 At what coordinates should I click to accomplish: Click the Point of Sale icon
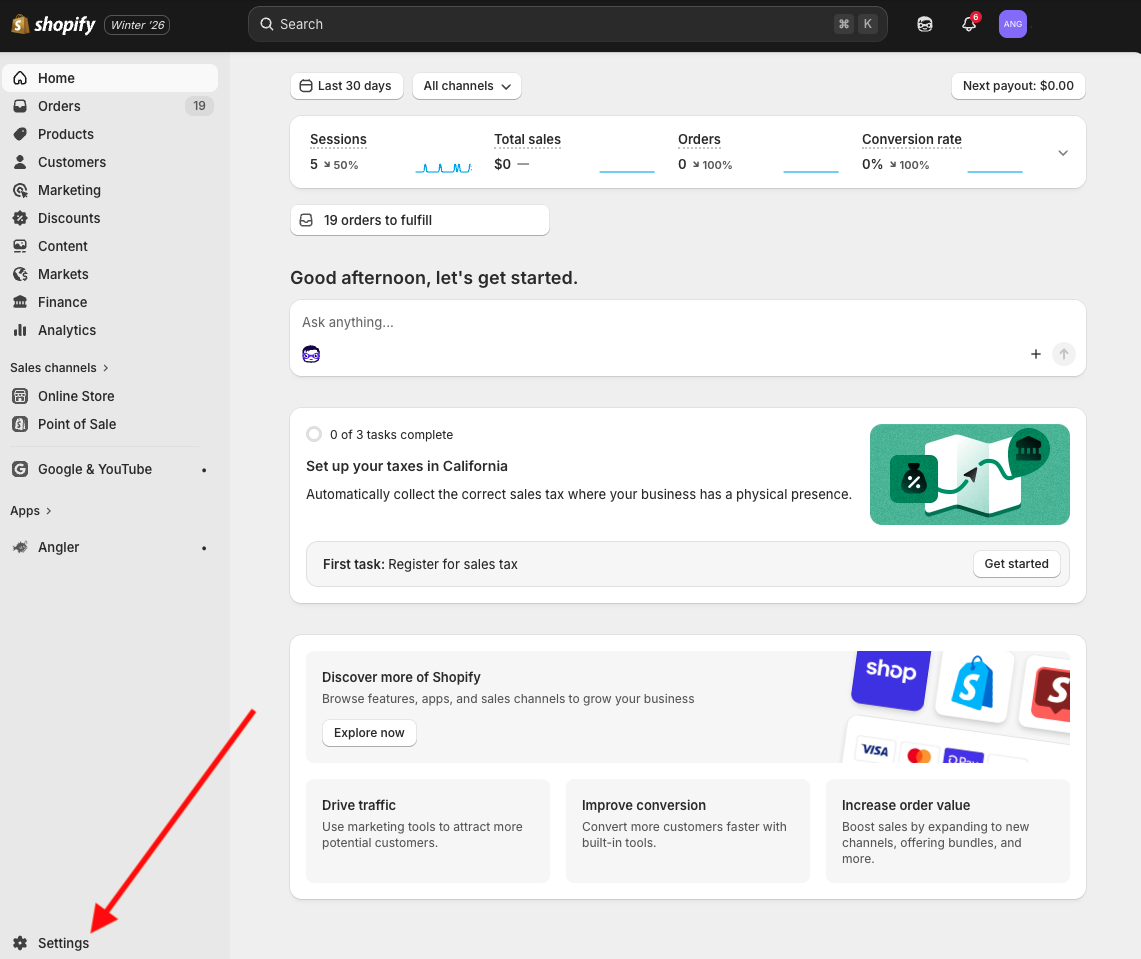click(20, 424)
